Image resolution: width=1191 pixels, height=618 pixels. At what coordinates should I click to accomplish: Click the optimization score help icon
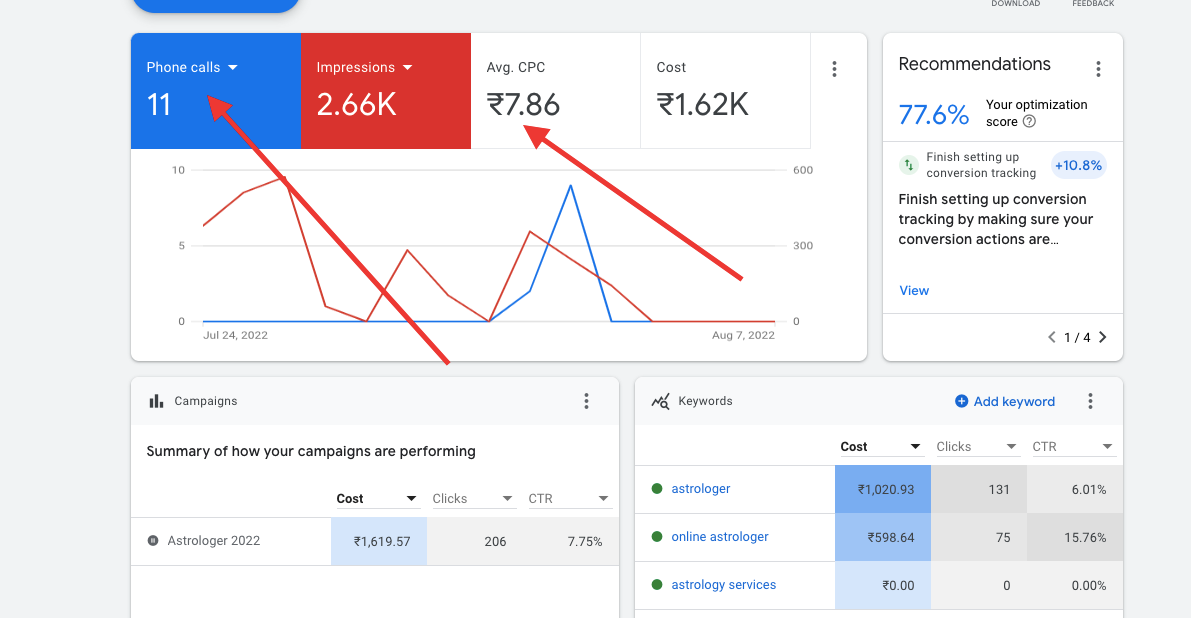pyautogui.click(x=1029, y=121)
